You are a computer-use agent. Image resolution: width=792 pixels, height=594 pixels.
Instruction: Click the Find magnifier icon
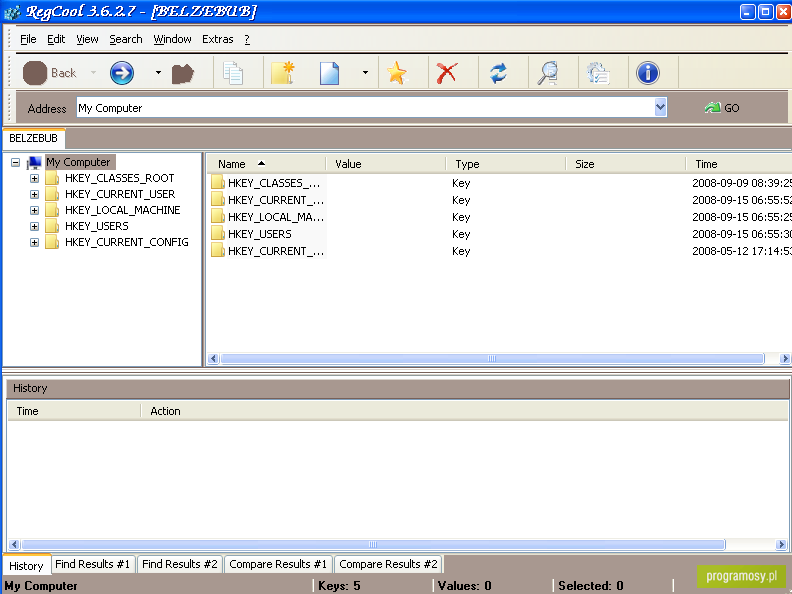coord(548,73)
